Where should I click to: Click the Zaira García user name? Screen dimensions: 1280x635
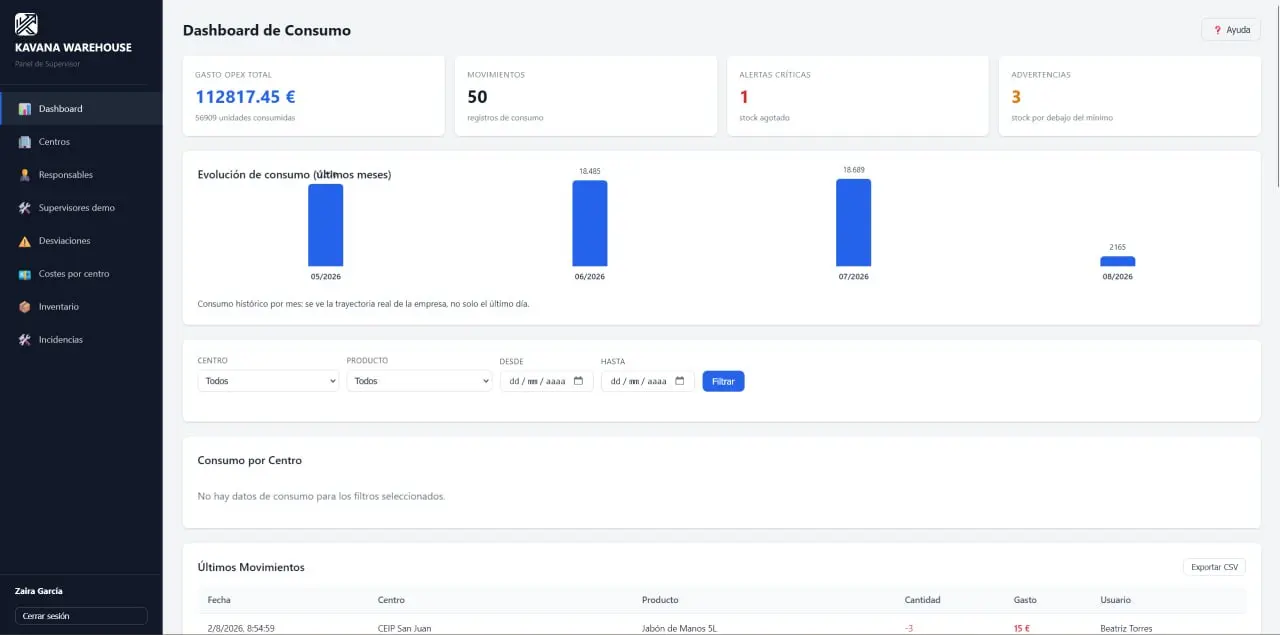pyautogui.click(x=39, y=591)
